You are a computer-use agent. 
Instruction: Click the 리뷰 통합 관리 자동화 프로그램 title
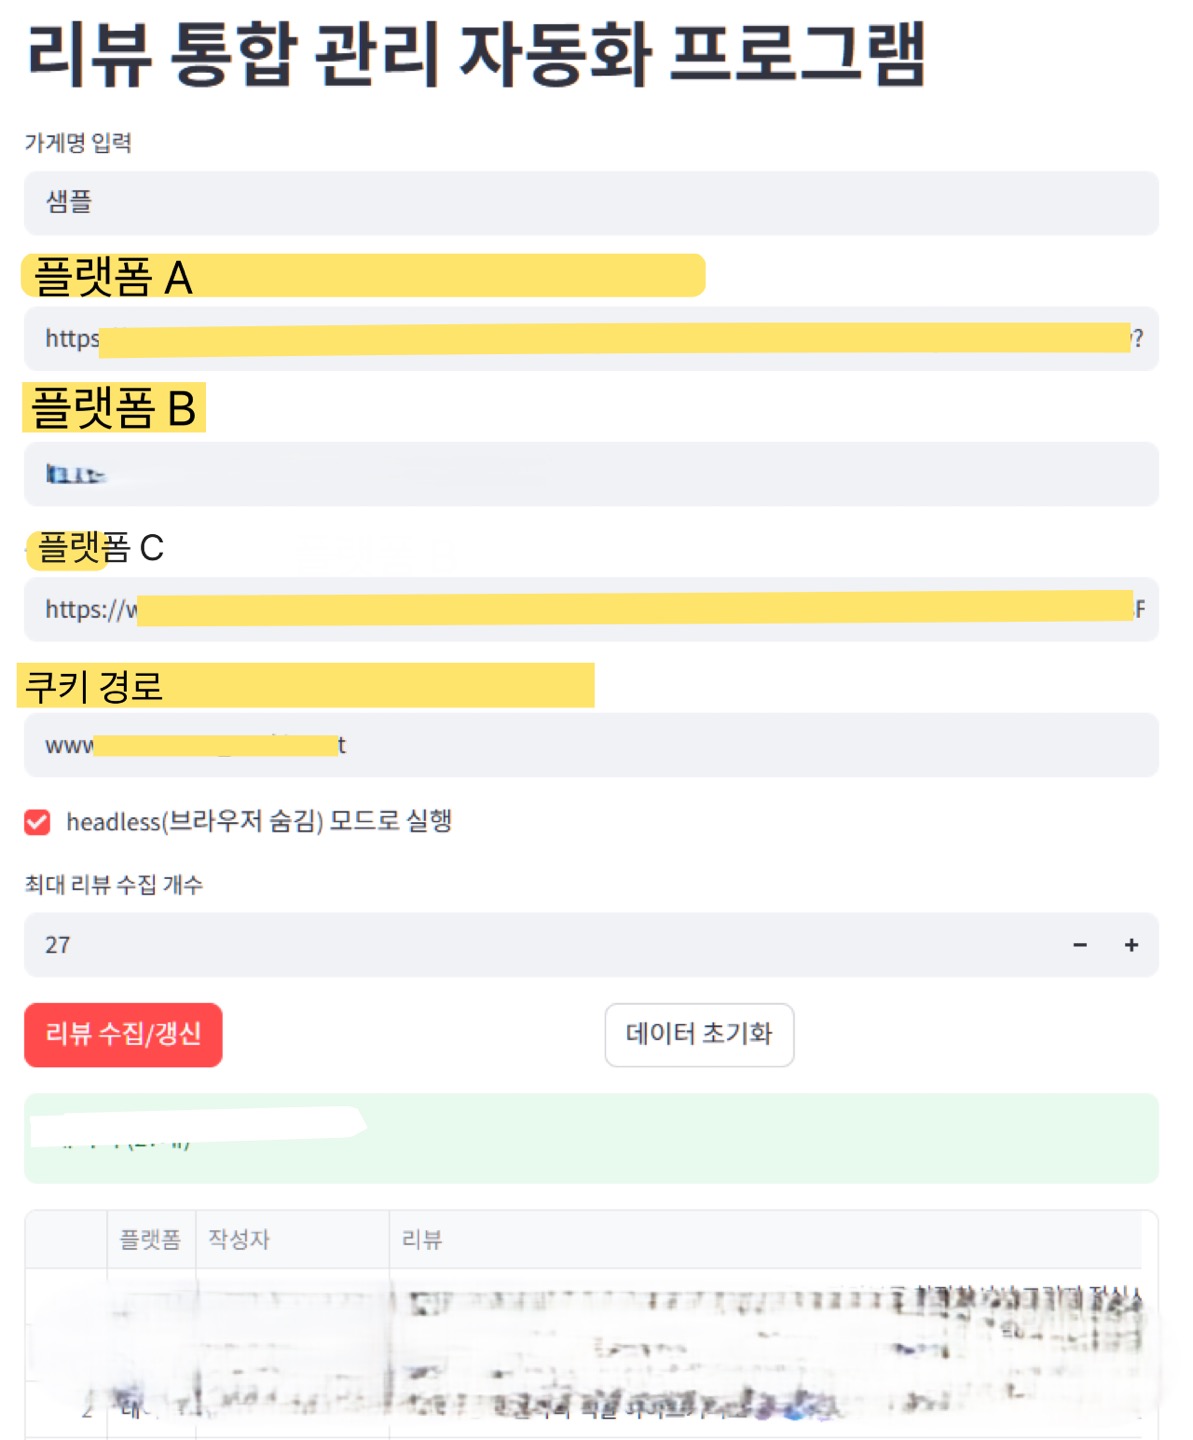[x=476, y=54]
